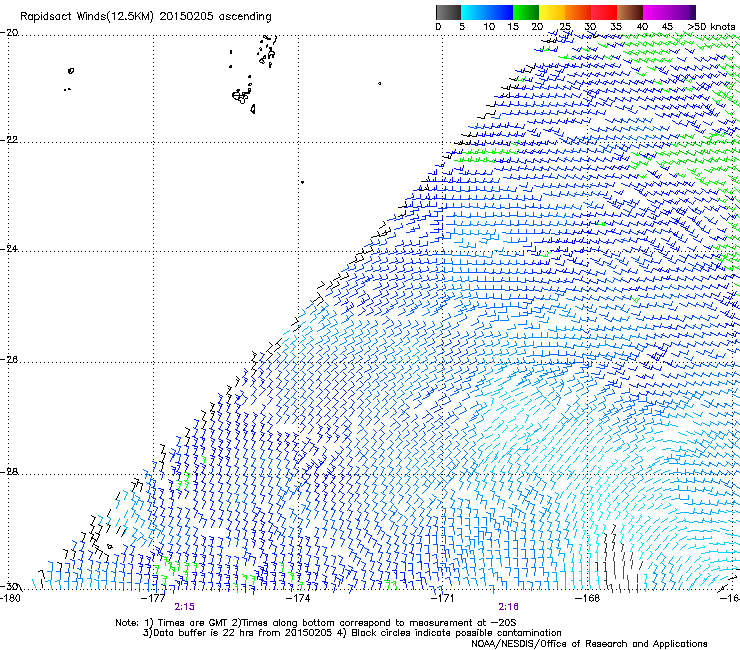This screenshot has height=650, width=740.
Task: Pick the brown 35–40 knots legend segment
Action: [x=630, y=12]
